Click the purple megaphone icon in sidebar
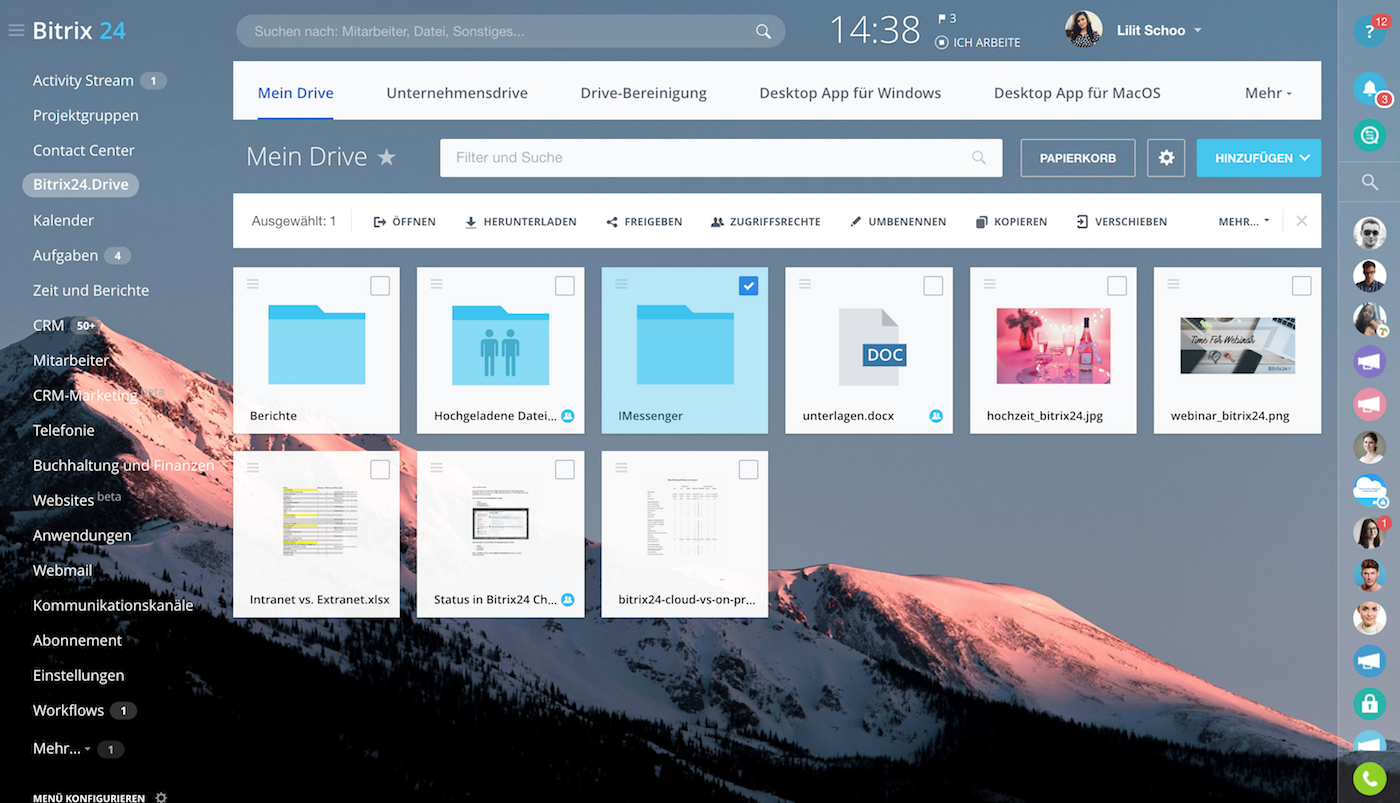Image resolution: width=1400 pixels, height=803 pixels. click(1369, 361)
